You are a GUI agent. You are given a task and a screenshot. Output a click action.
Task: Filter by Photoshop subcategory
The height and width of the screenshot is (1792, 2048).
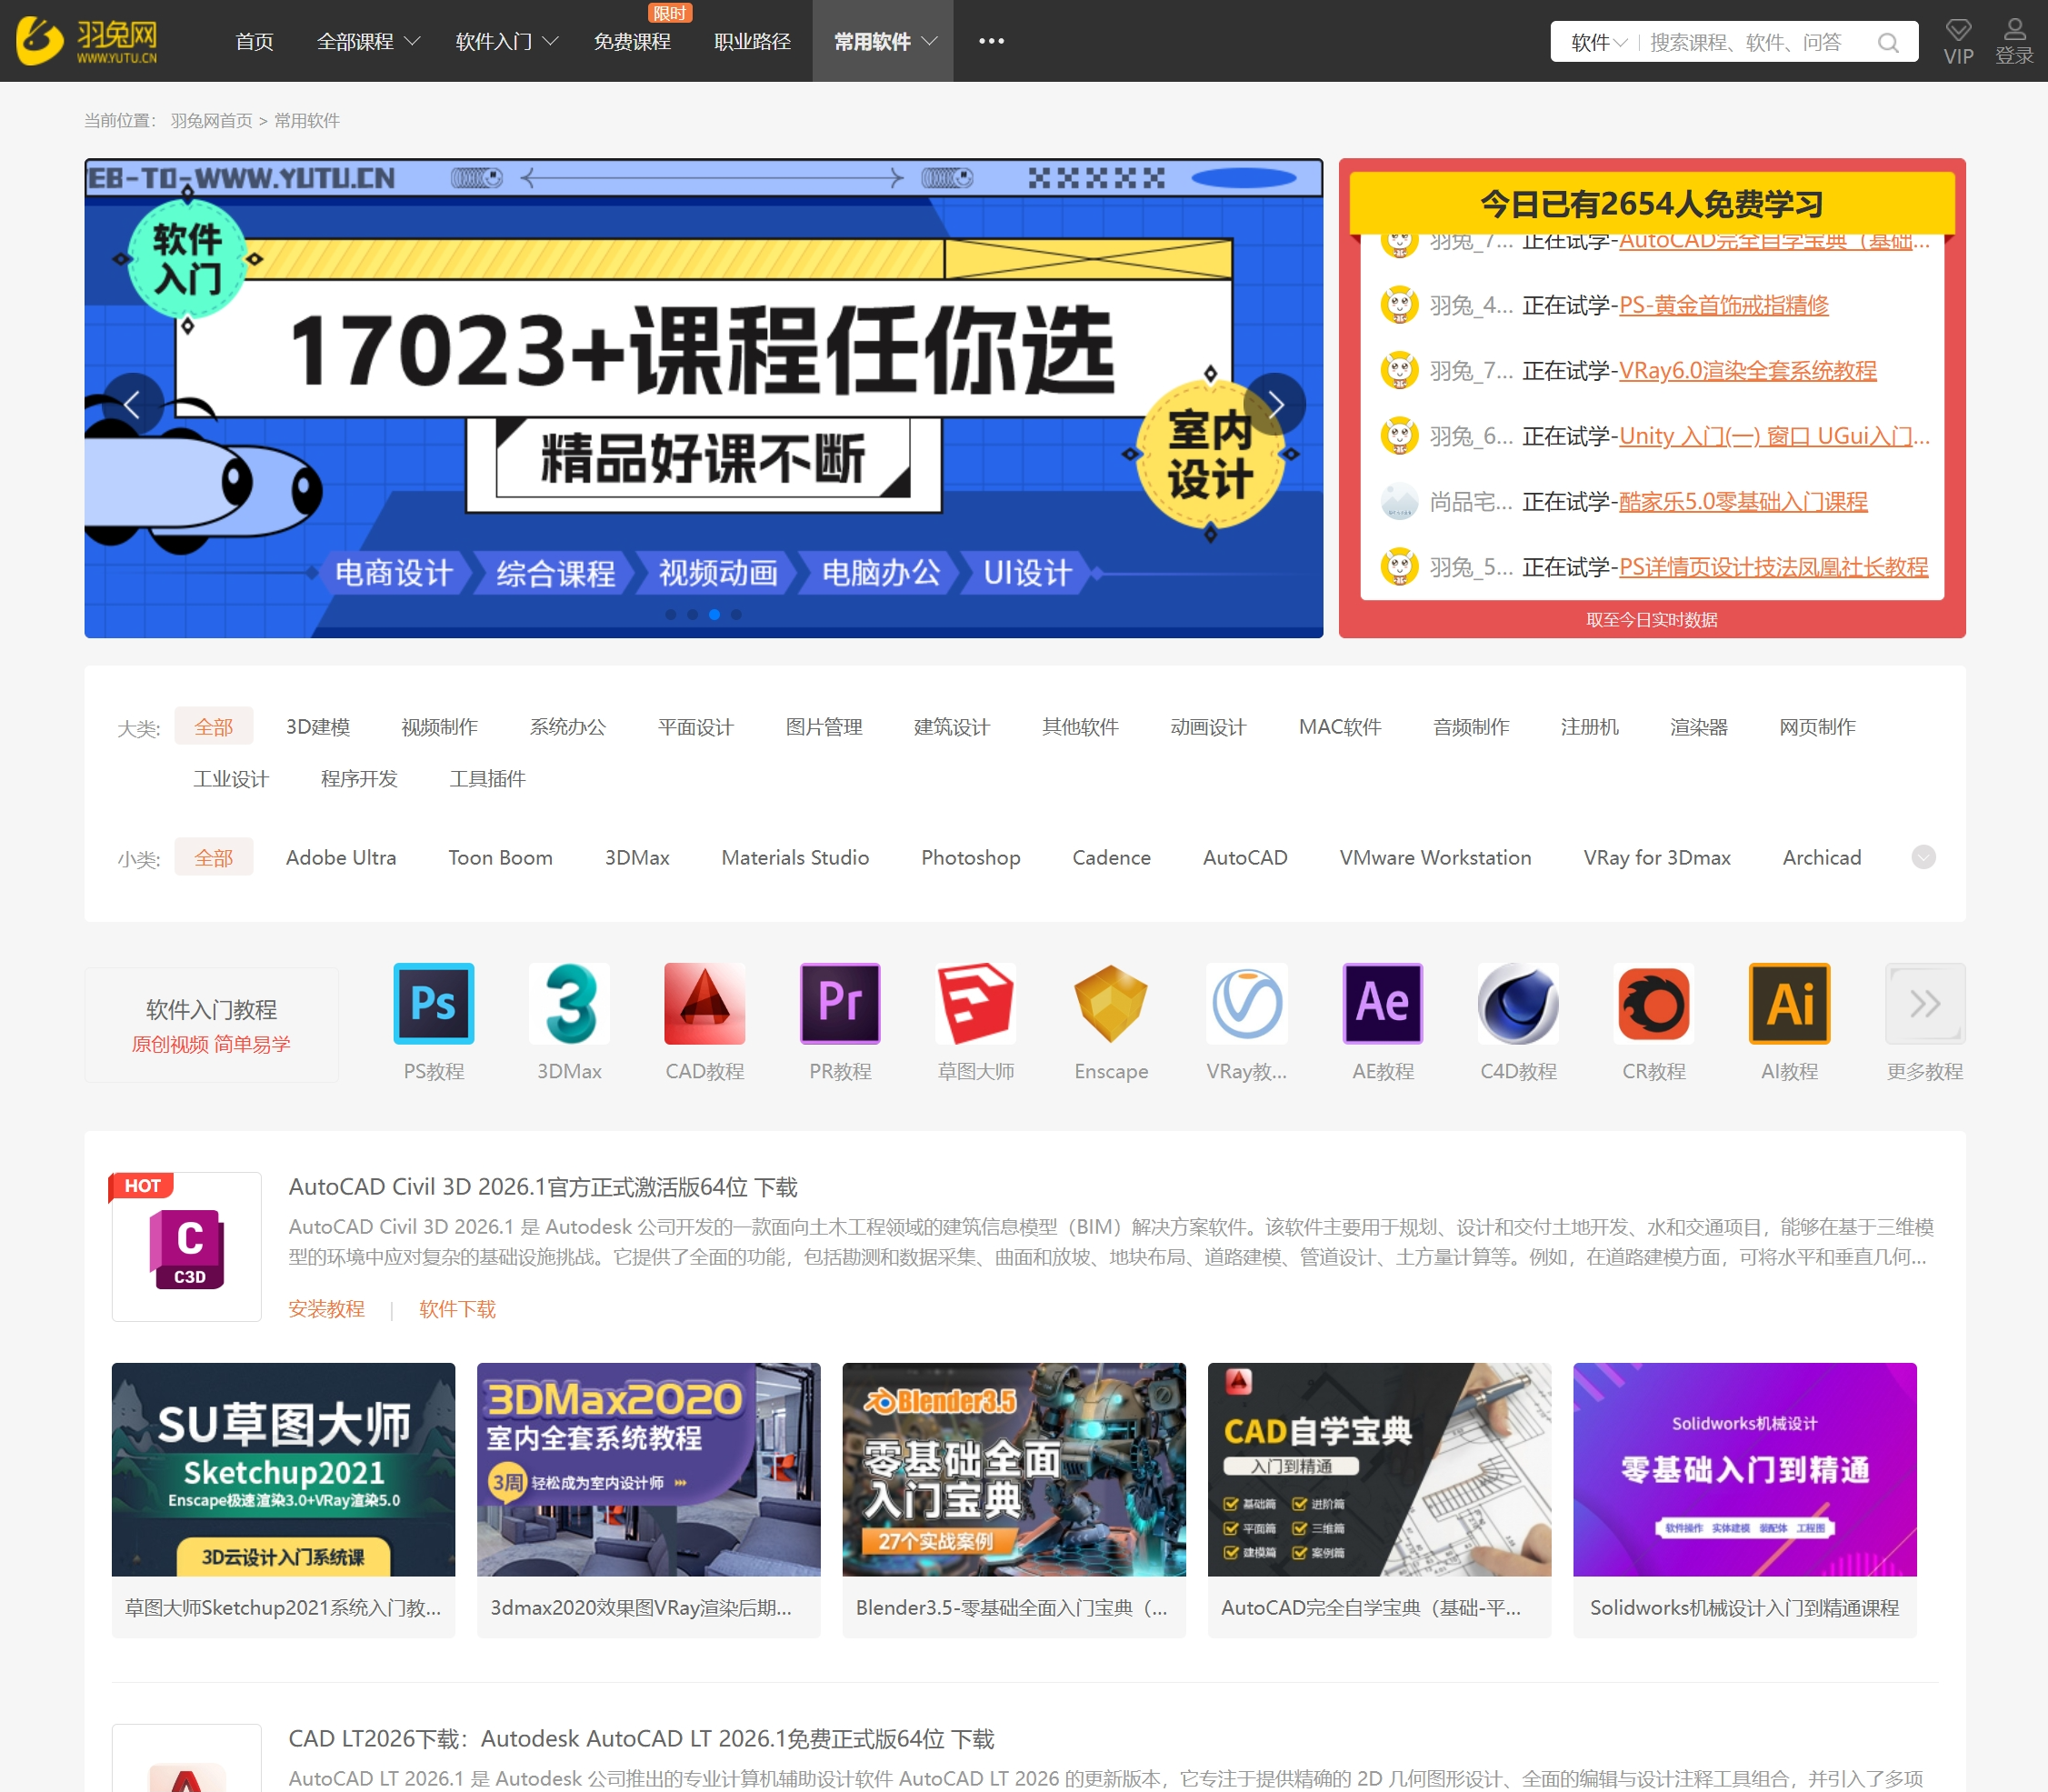point(970,858)
